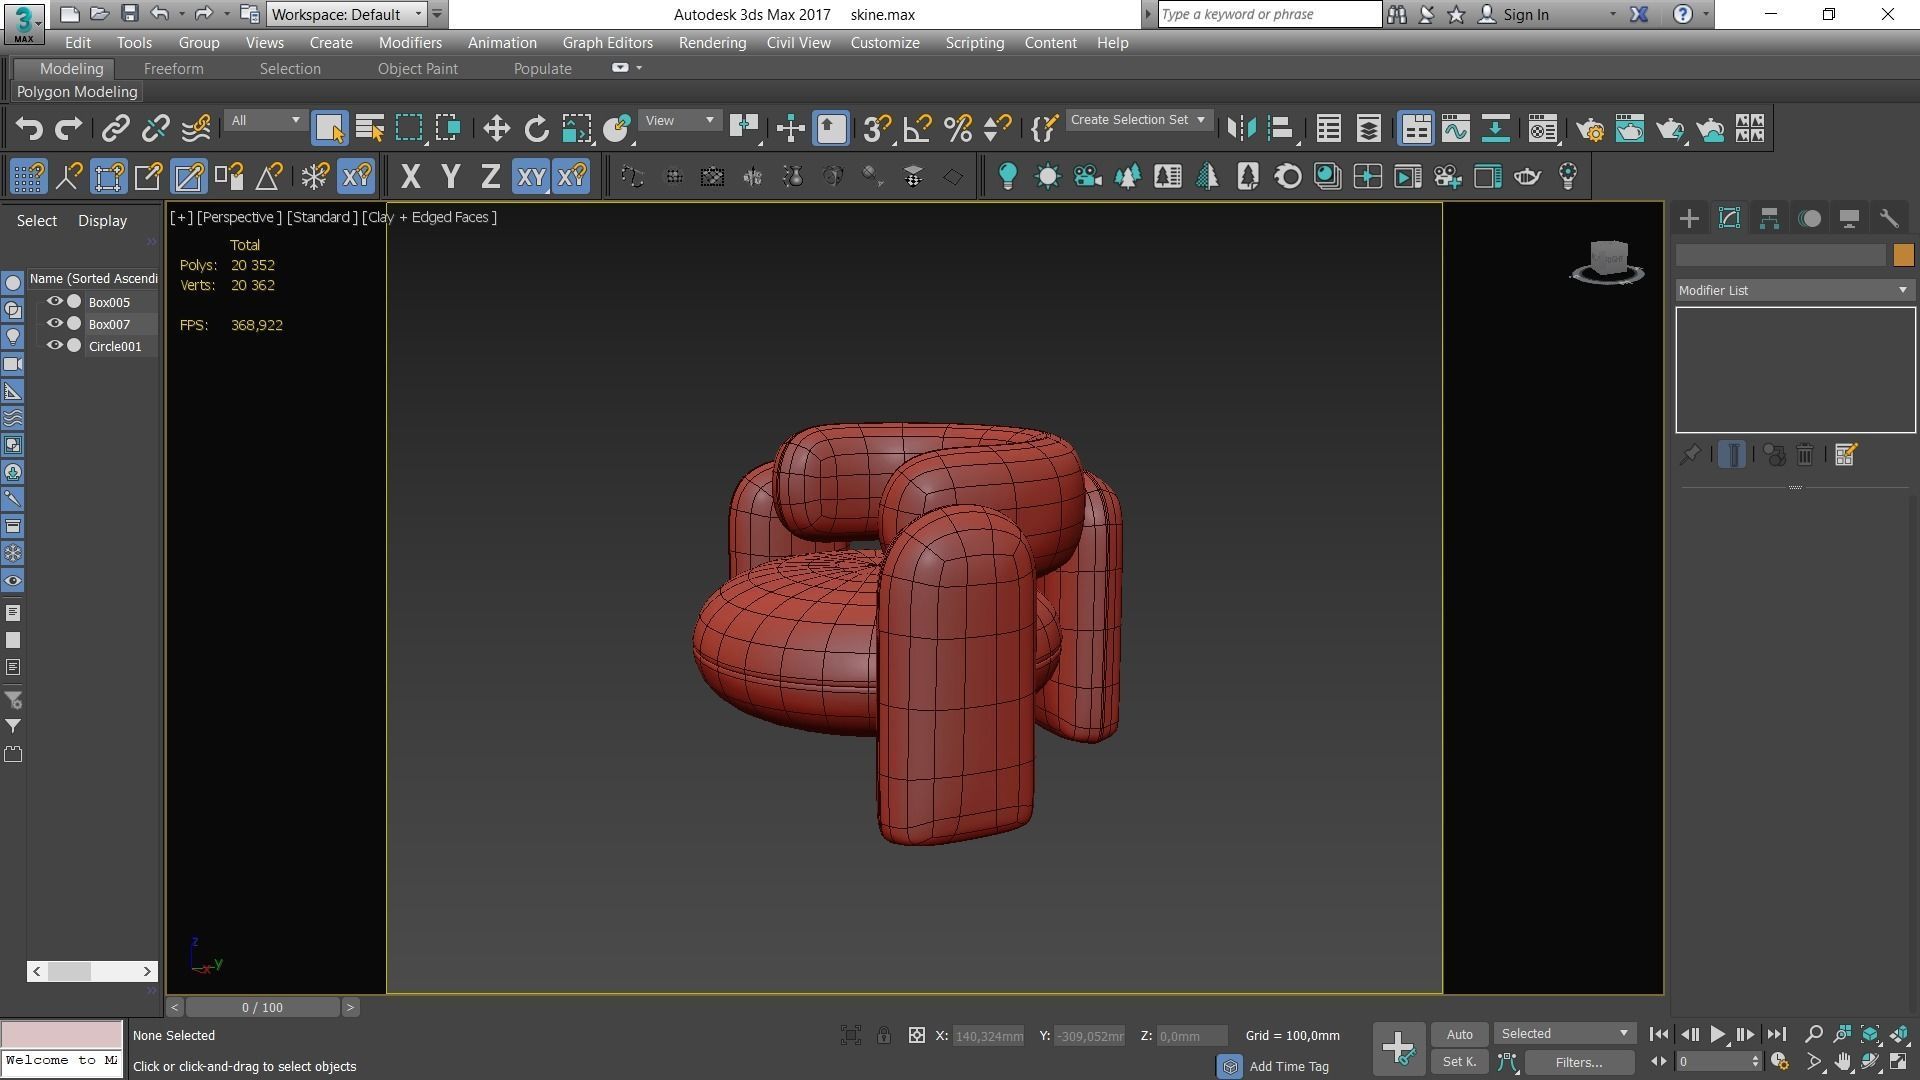The image size is (1920, 1080).
Task: Activate the Select Object tool
Action: point(329,129)
